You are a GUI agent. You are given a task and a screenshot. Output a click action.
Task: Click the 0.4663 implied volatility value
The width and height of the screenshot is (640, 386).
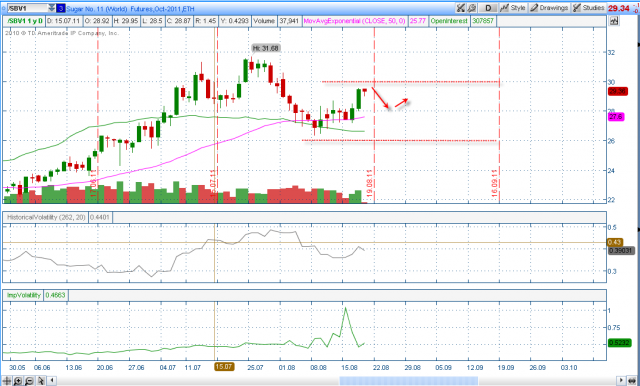tap(55, 295)
